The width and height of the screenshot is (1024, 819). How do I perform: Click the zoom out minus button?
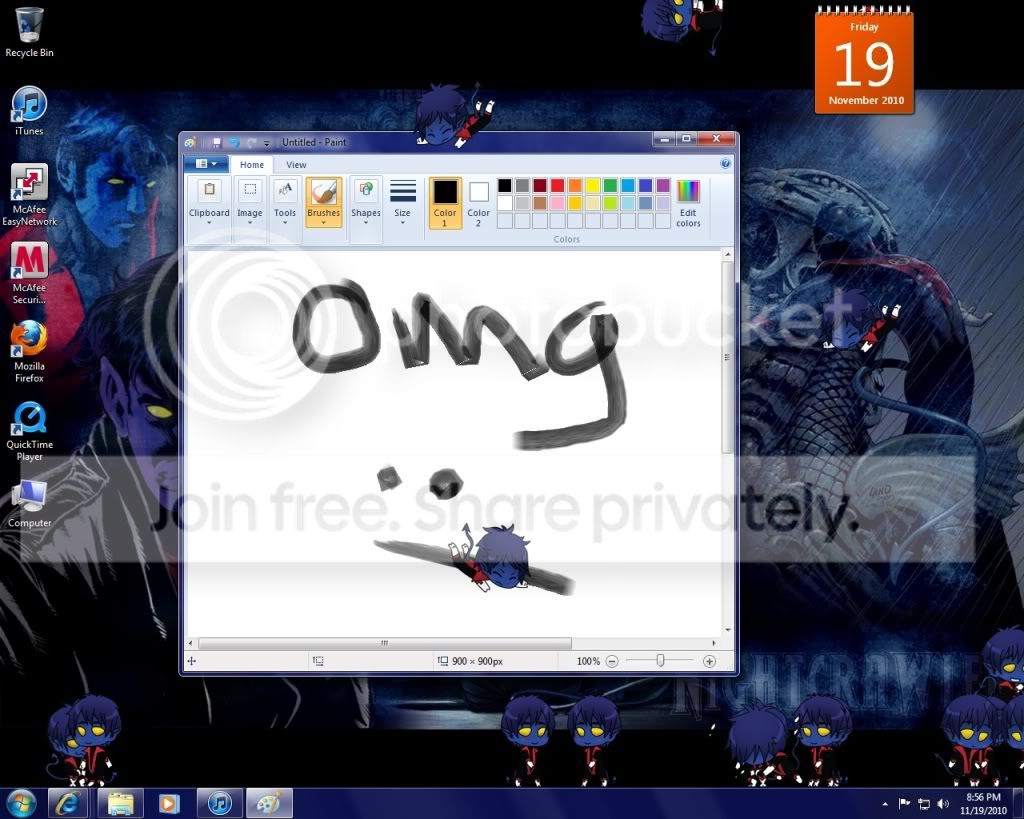coord(612,662)
